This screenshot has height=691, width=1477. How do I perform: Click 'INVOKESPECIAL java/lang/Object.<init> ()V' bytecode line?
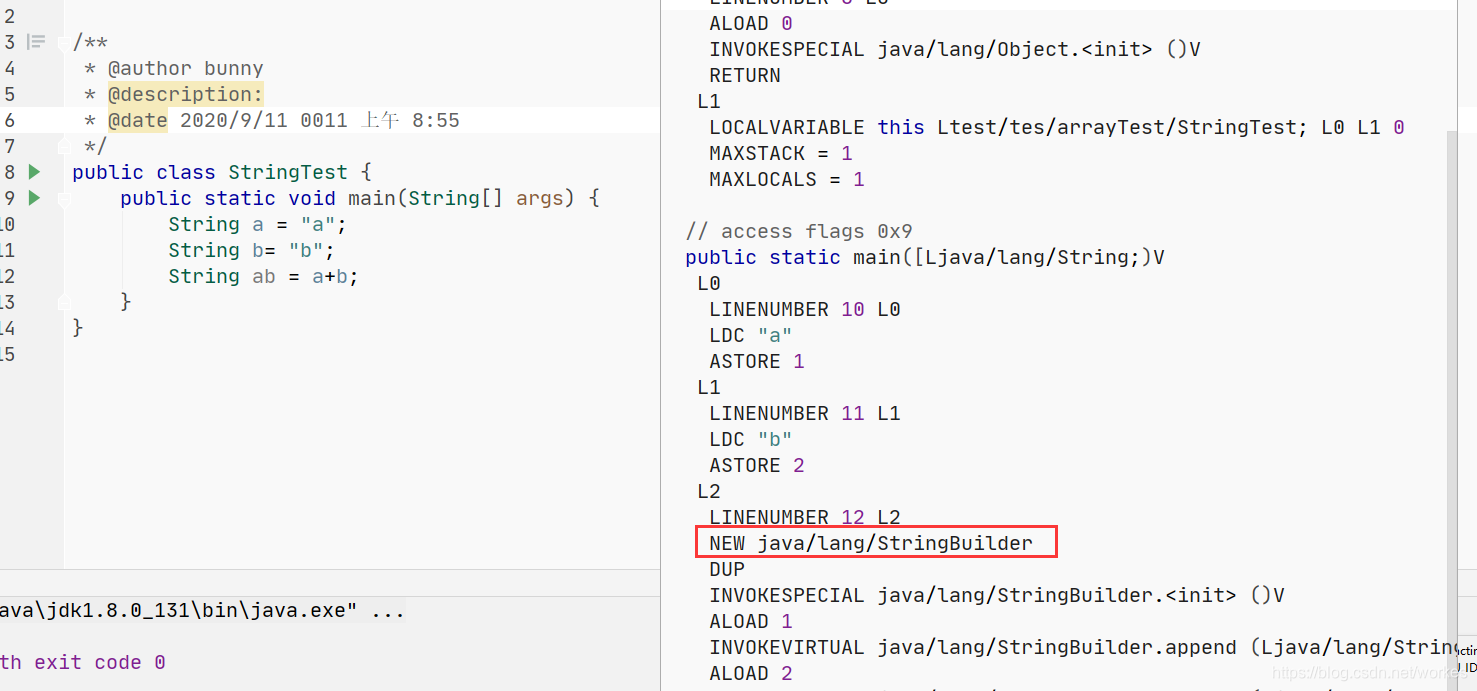954,49
